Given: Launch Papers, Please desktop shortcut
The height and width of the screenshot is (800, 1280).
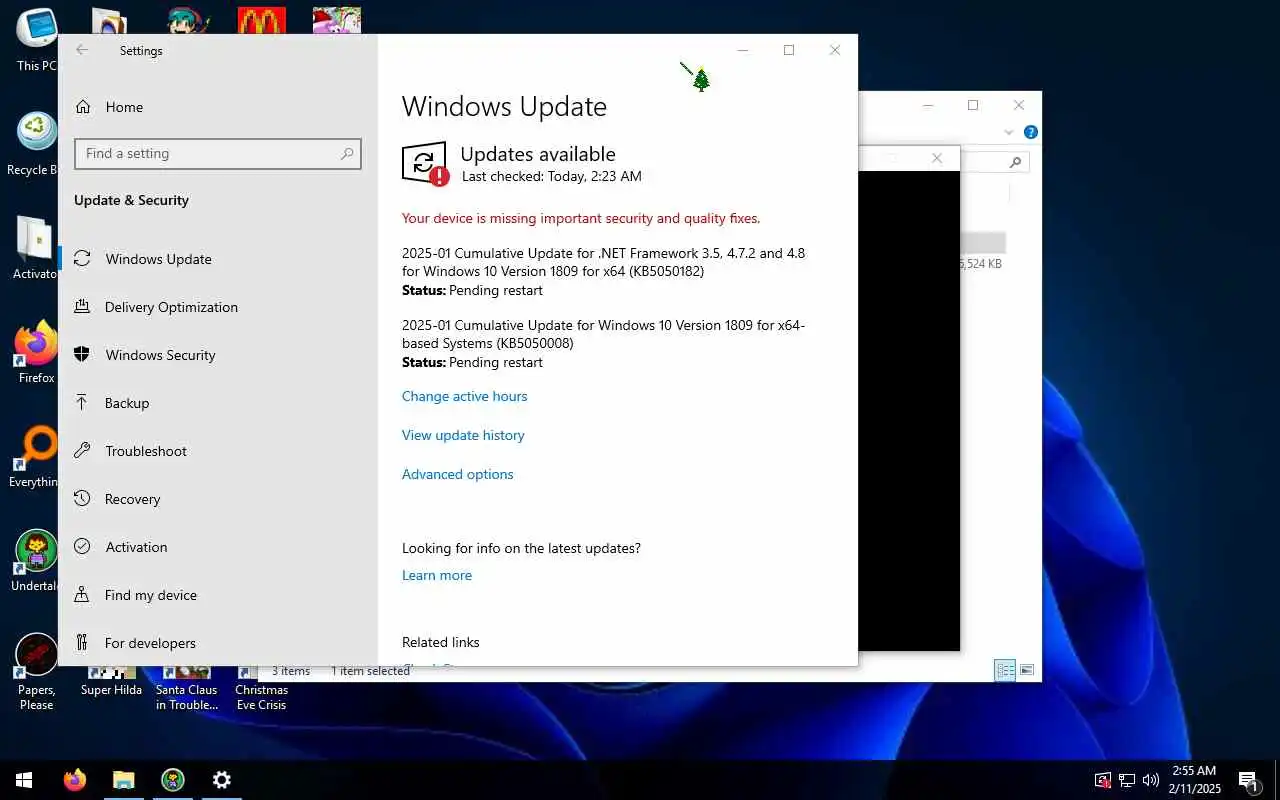Looking at the screenshot, I should pyautogui.click(x=36, y=671).
